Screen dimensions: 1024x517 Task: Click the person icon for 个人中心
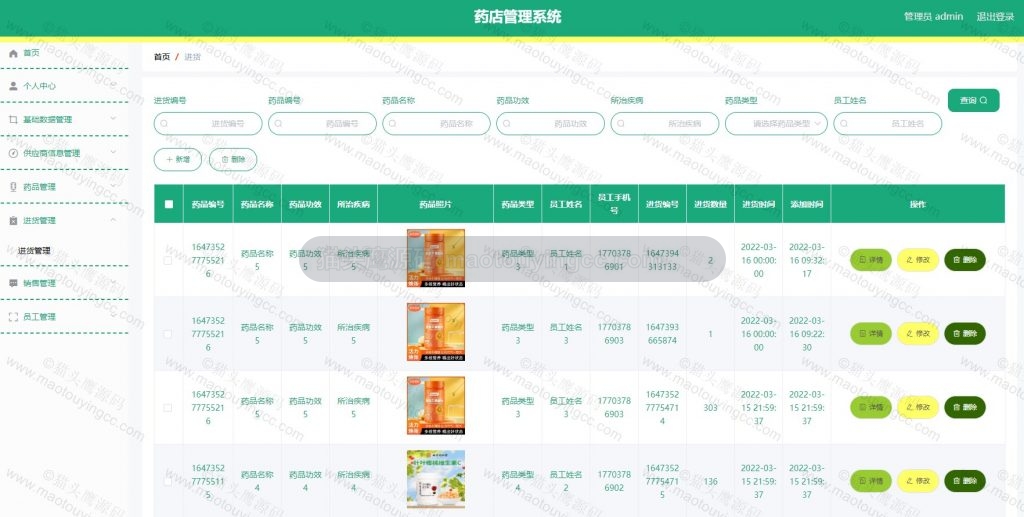(13, 86)
